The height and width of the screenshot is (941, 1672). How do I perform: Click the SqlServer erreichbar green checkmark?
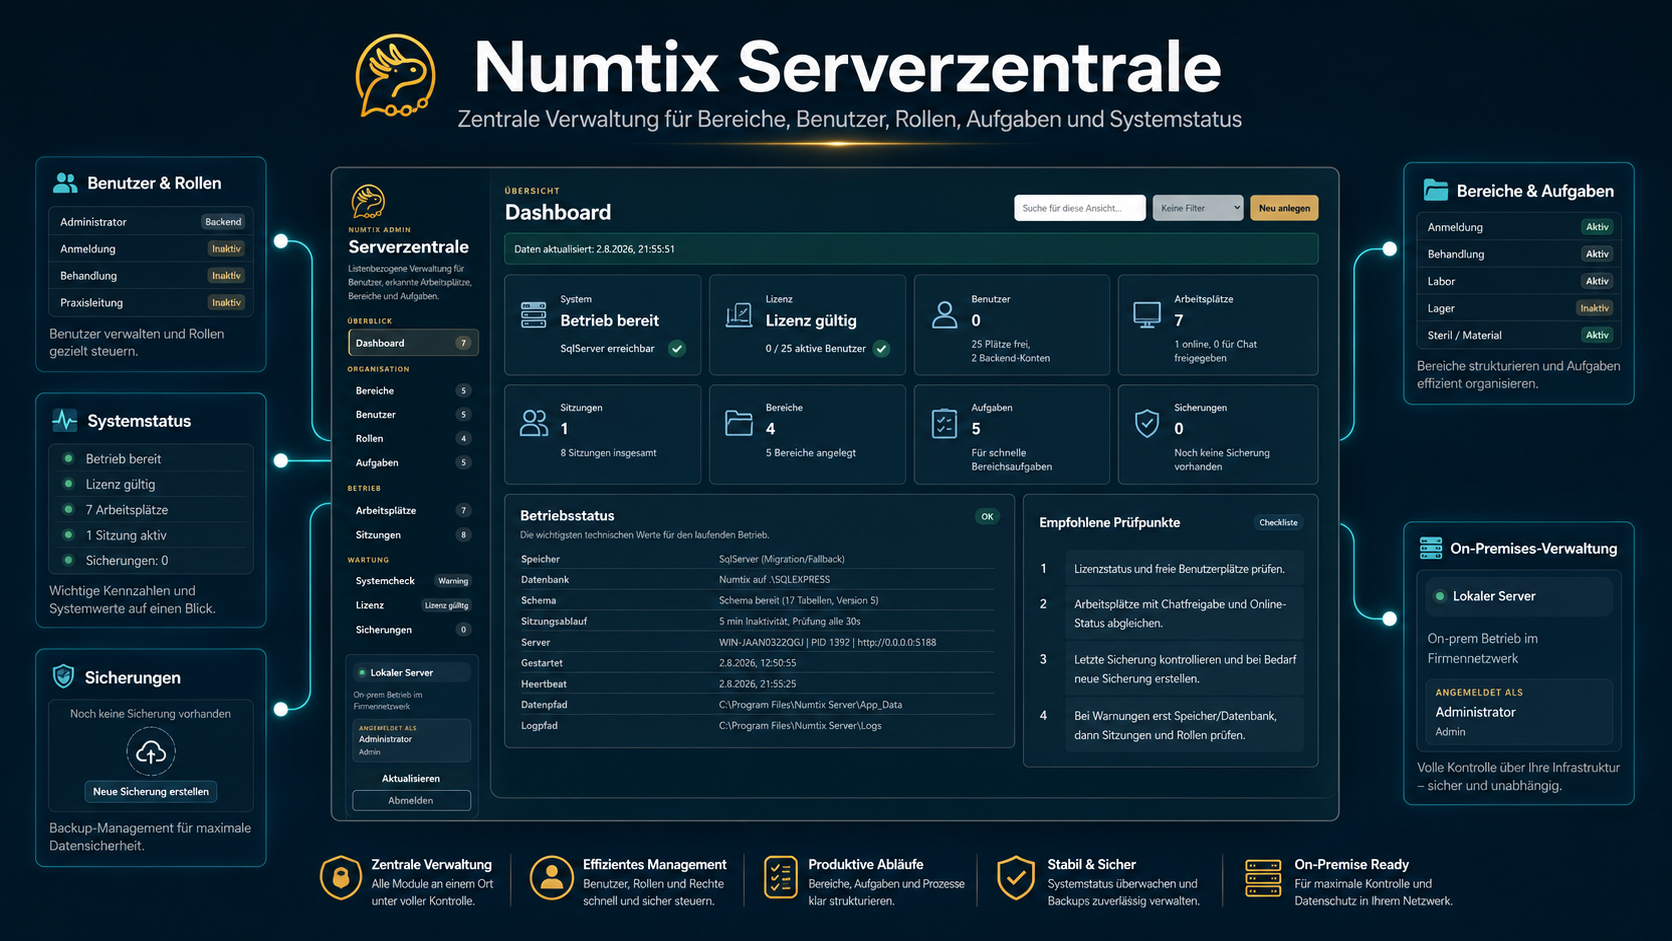[677, 349]
